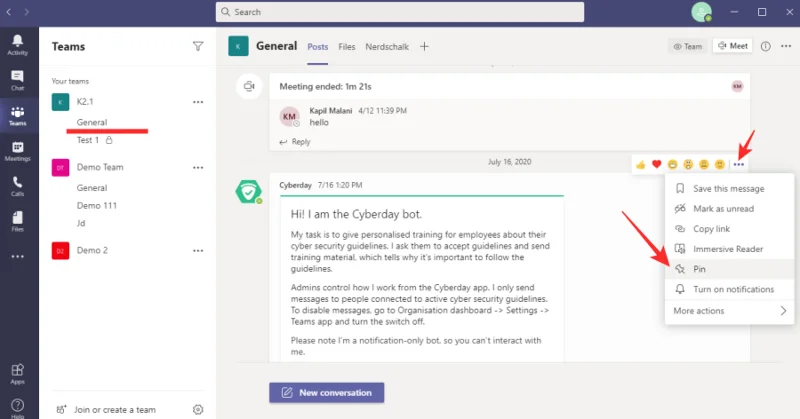Image resolution: width=800 pixels, height=419 pixels.
Task: Open the Help icon
Action: click(x=17, y=408)
